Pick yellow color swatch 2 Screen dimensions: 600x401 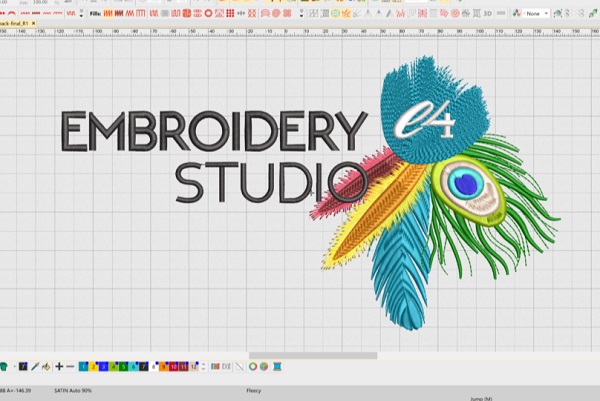[x=93, y=367]
